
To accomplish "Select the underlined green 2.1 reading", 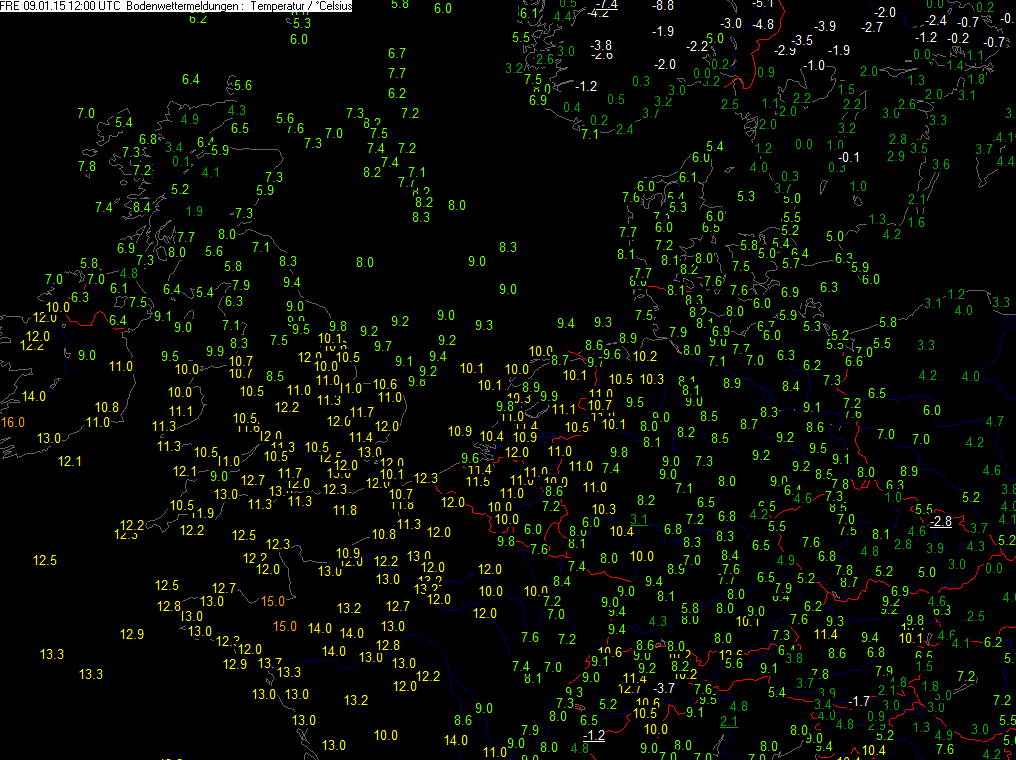I will (x=729, y=722).
